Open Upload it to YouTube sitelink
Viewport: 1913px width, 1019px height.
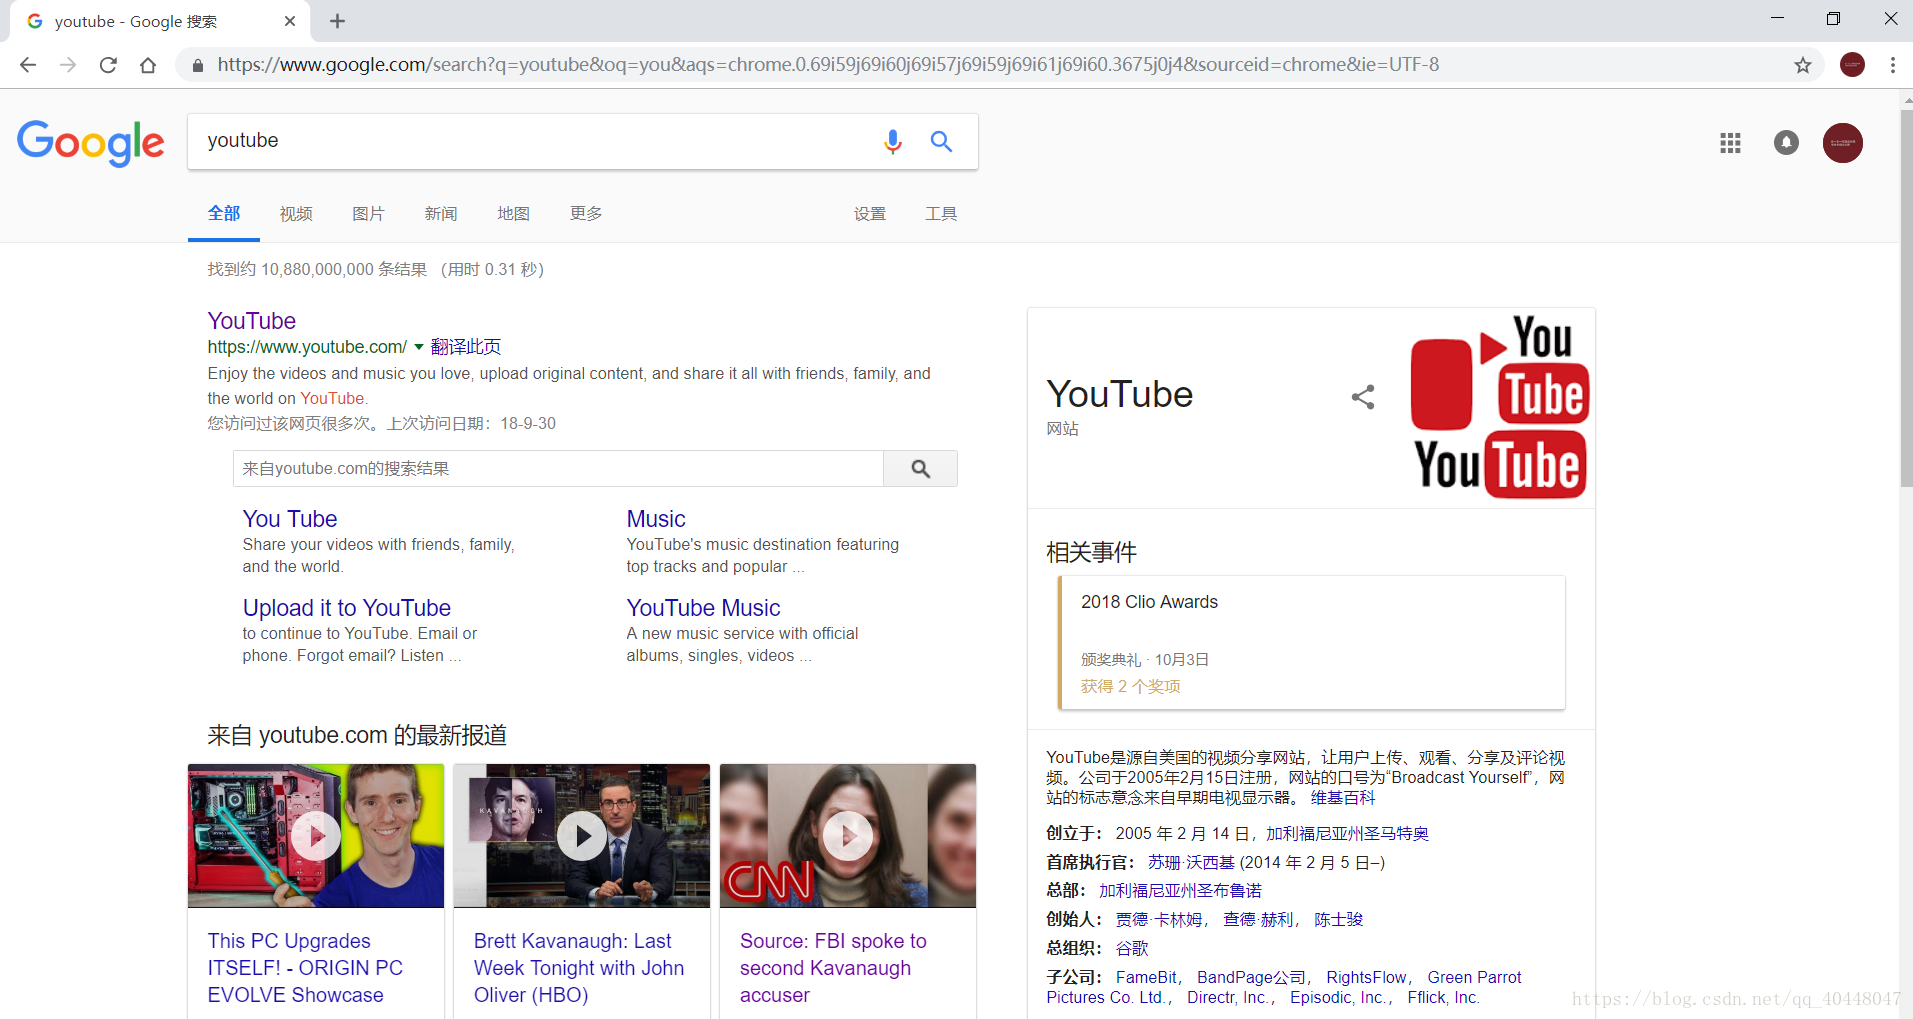coord(347,608)
